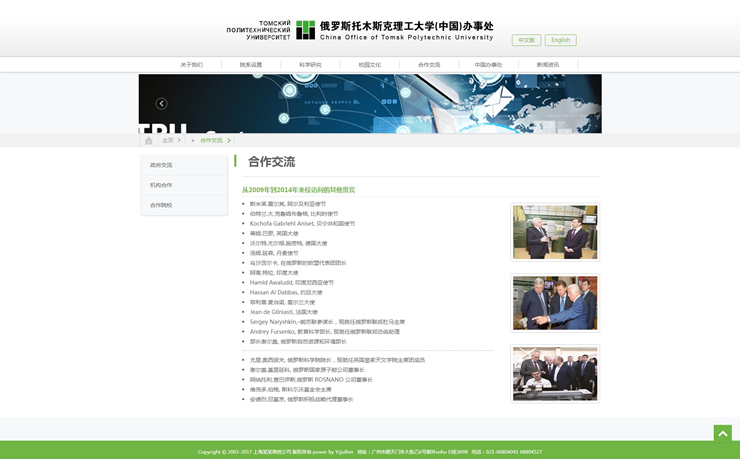Go to previous banner slide arrow

(161, 103)
